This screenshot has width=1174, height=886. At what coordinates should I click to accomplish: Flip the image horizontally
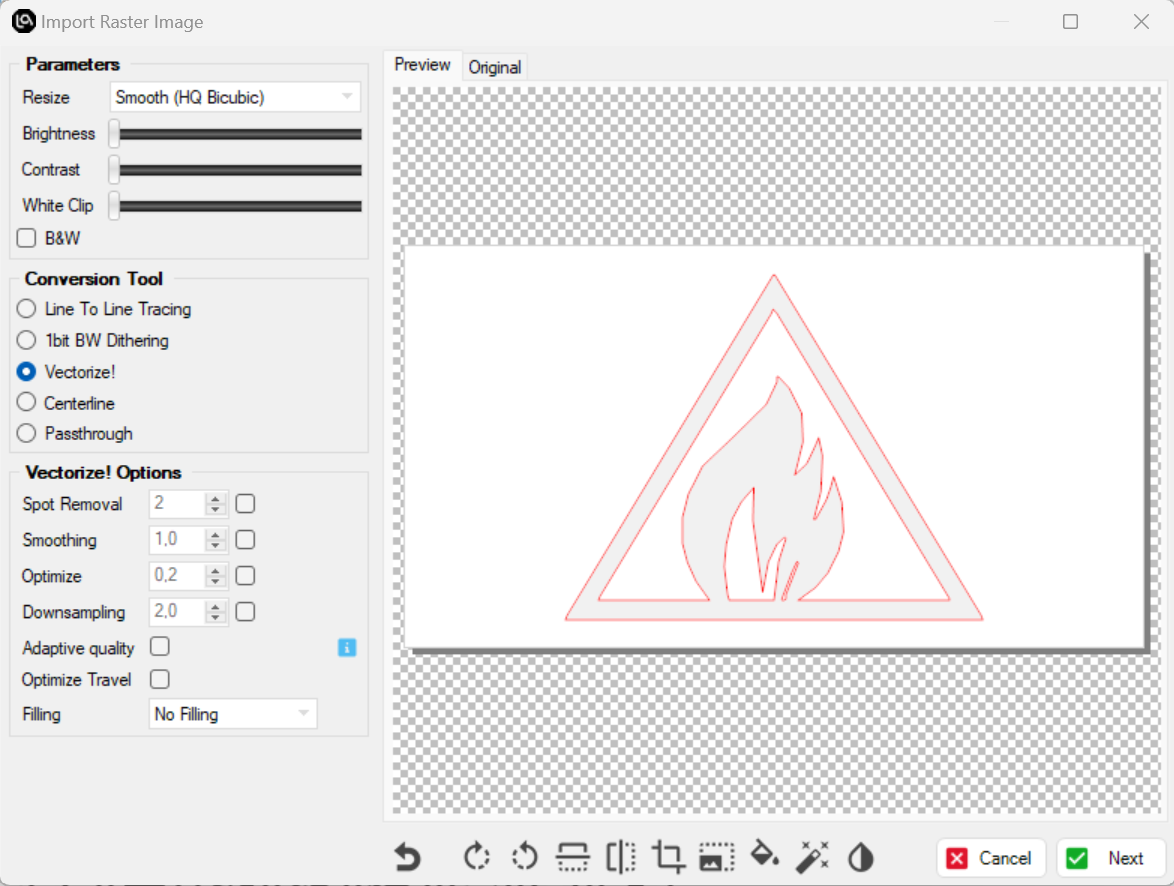click(x=620, y=857)
